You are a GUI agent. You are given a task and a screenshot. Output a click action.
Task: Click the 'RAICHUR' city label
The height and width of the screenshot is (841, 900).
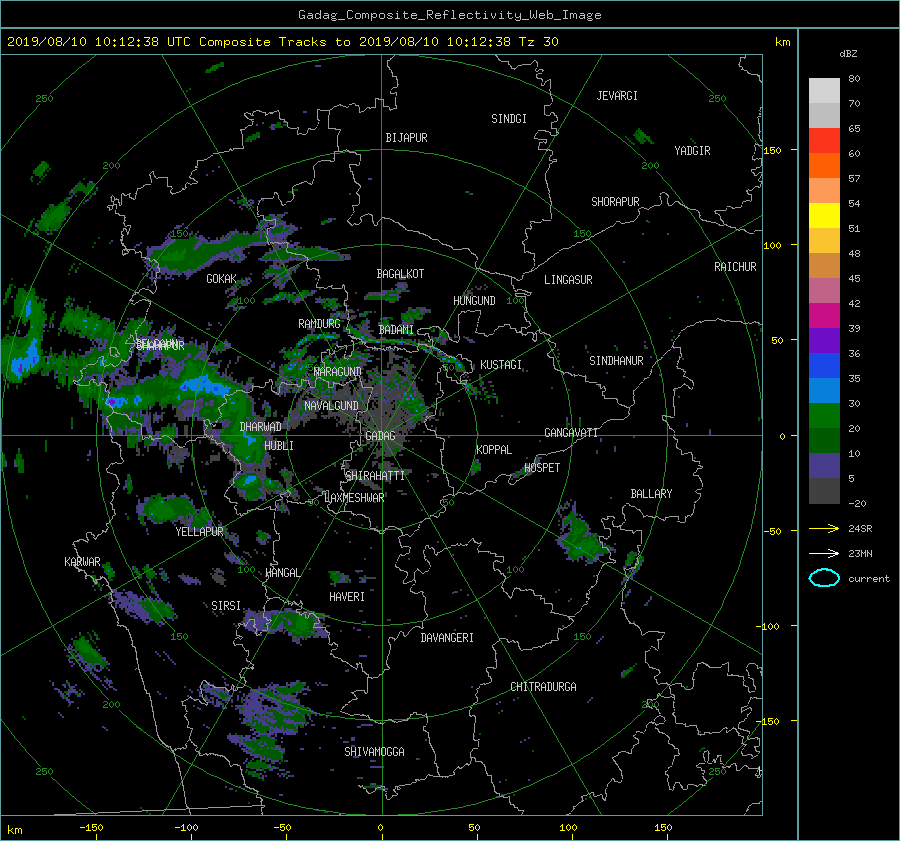click(735, 267)
